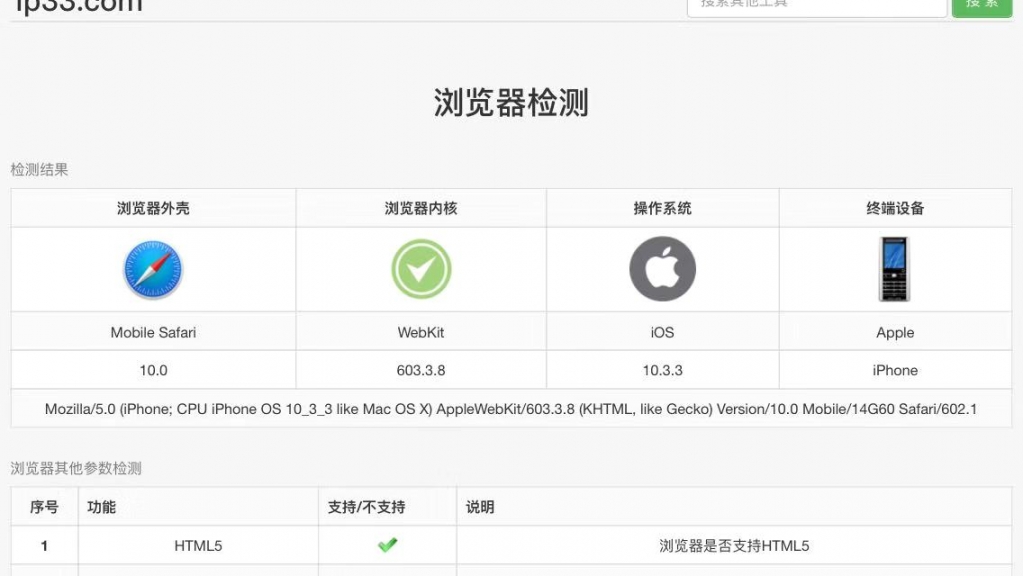Screen dimensions: 1023x576
Task: Click the grey Apple logo icon
Action: click(662, 269)
